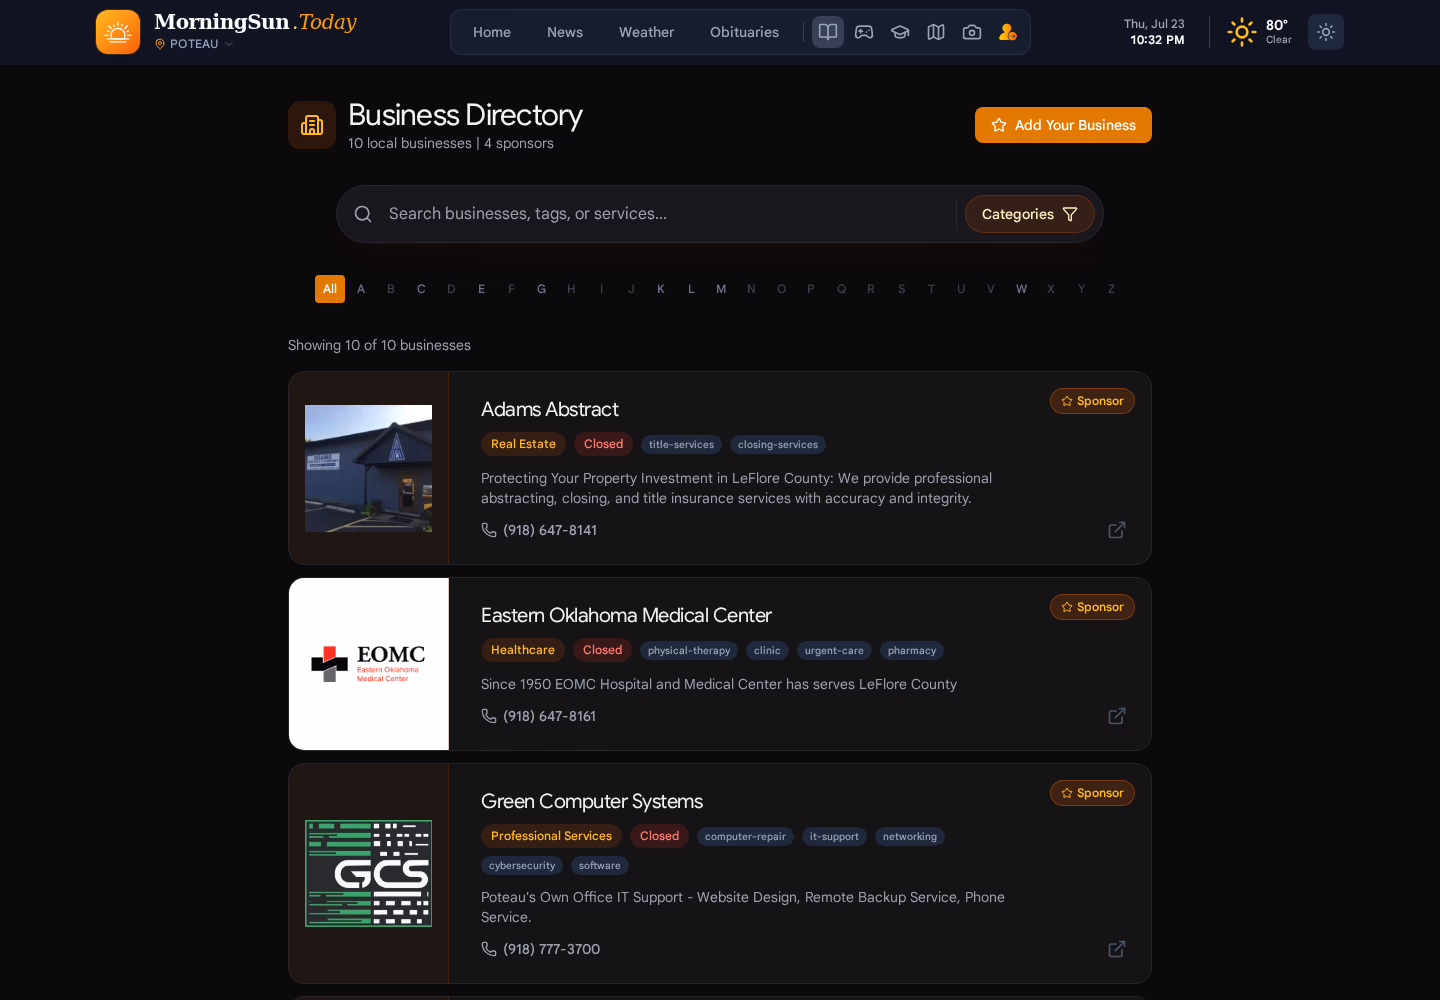
Task: Click the clinic tag
Action: point(767,651)
